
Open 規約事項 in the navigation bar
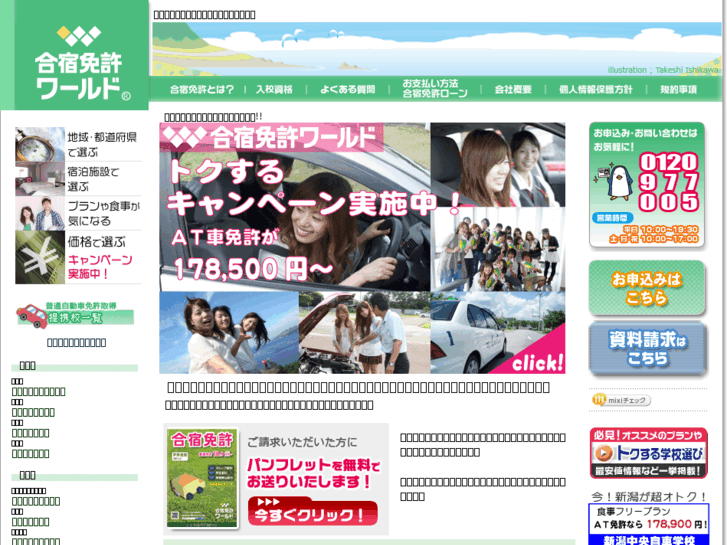coord(678,89)
